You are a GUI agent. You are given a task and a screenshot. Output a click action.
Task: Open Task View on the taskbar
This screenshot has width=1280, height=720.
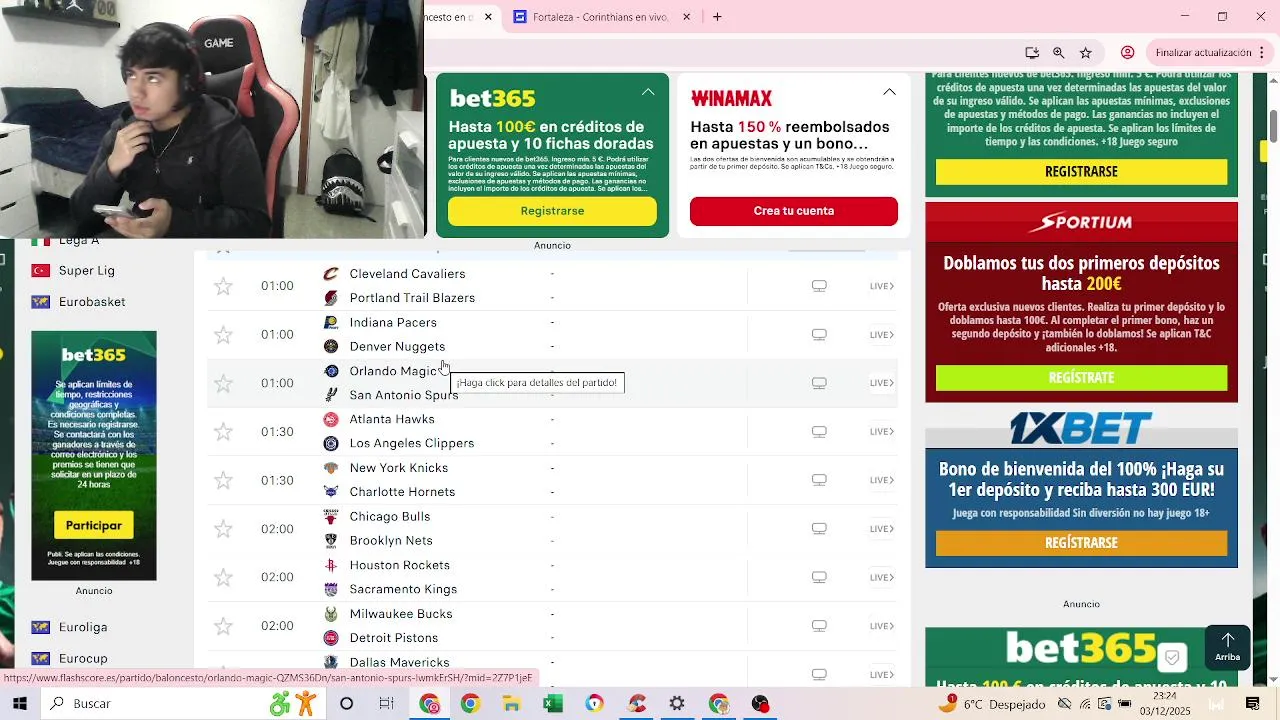(387, 704)
